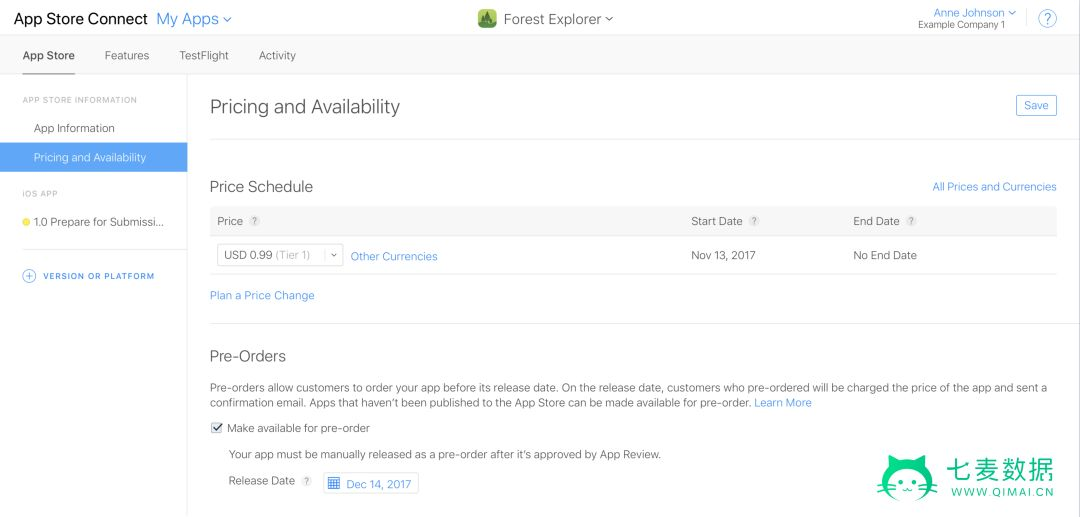The image size is (1080, 517).
Task: Open the All Prices and Currencies link
Action: 994,187
